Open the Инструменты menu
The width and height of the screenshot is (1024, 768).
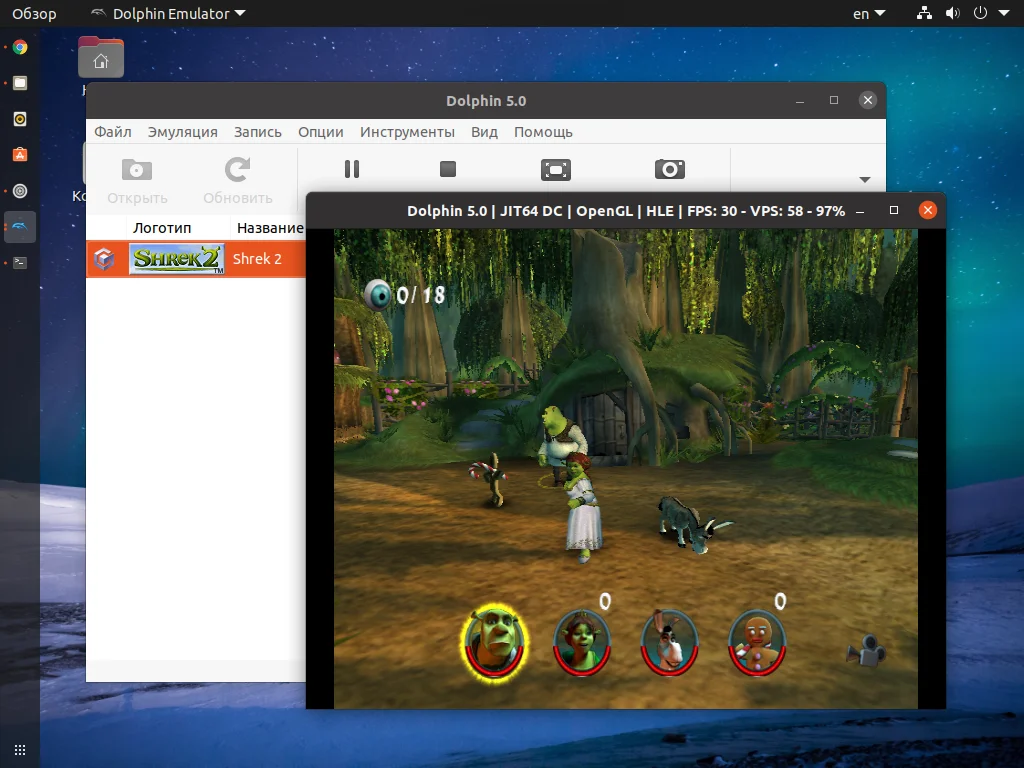(x=407, y=132)
